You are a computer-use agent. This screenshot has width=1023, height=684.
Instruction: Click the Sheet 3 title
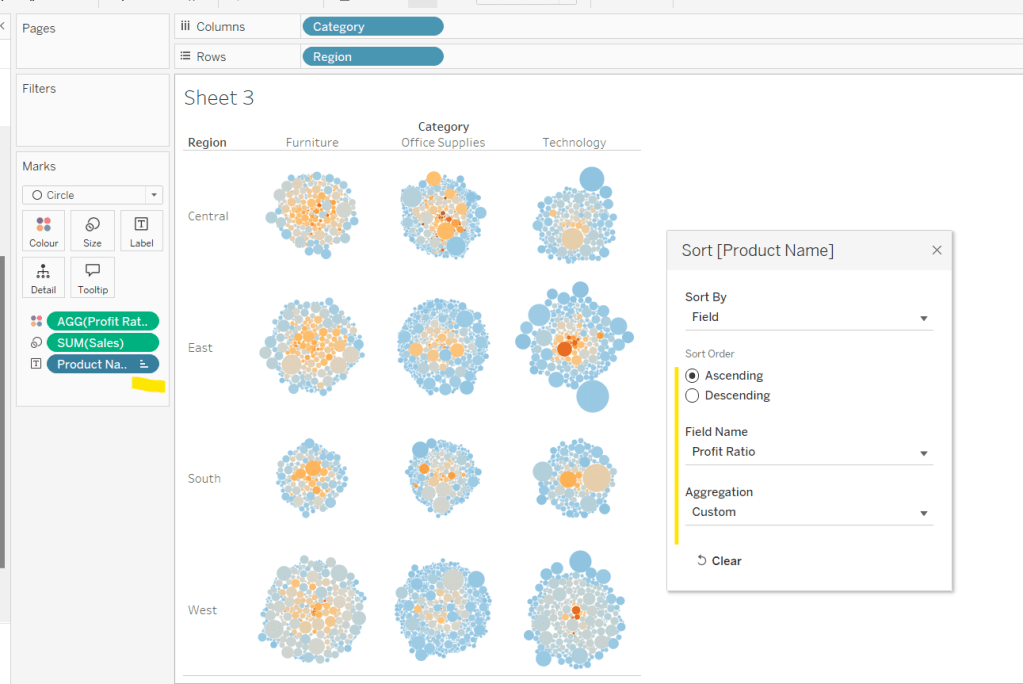(219, 98)
